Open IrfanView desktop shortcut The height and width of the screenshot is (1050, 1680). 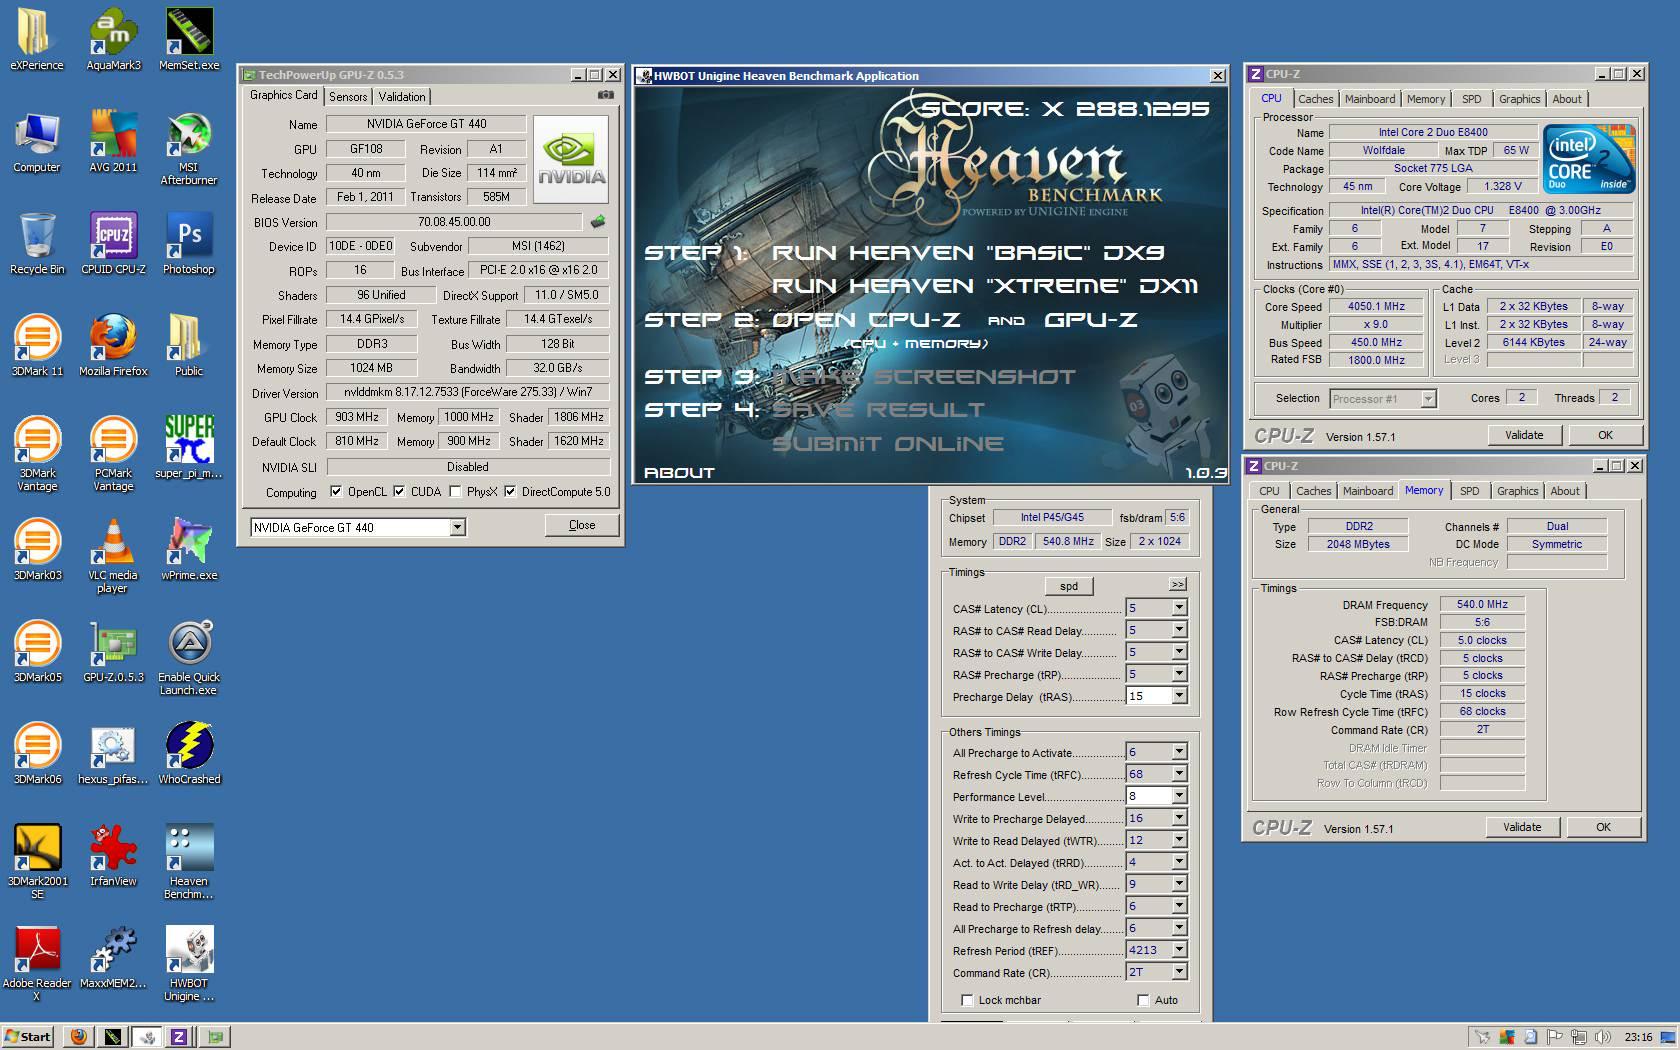point(113,856)
